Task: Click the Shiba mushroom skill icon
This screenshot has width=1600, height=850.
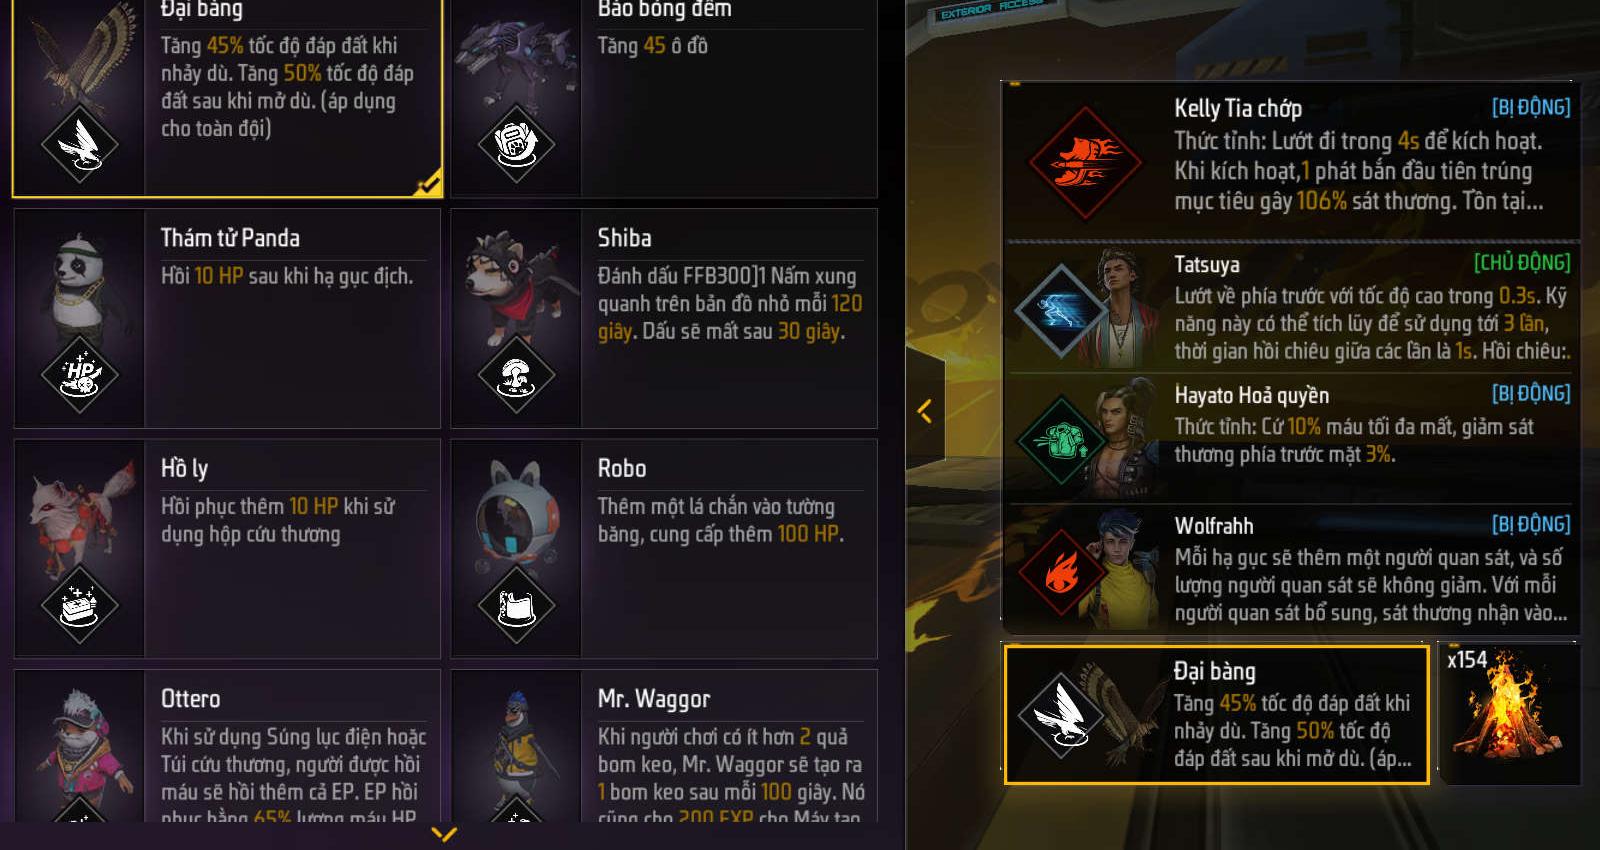Action: click(x=516, y=374)
